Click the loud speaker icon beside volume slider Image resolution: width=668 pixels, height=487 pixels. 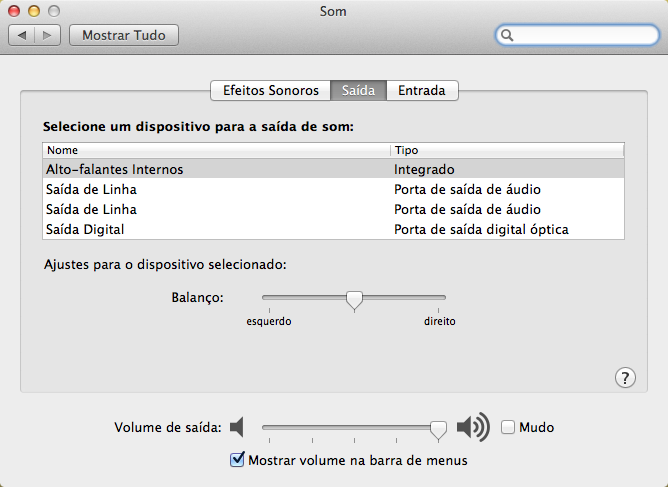pyautogui.click(x=472, y=428)
